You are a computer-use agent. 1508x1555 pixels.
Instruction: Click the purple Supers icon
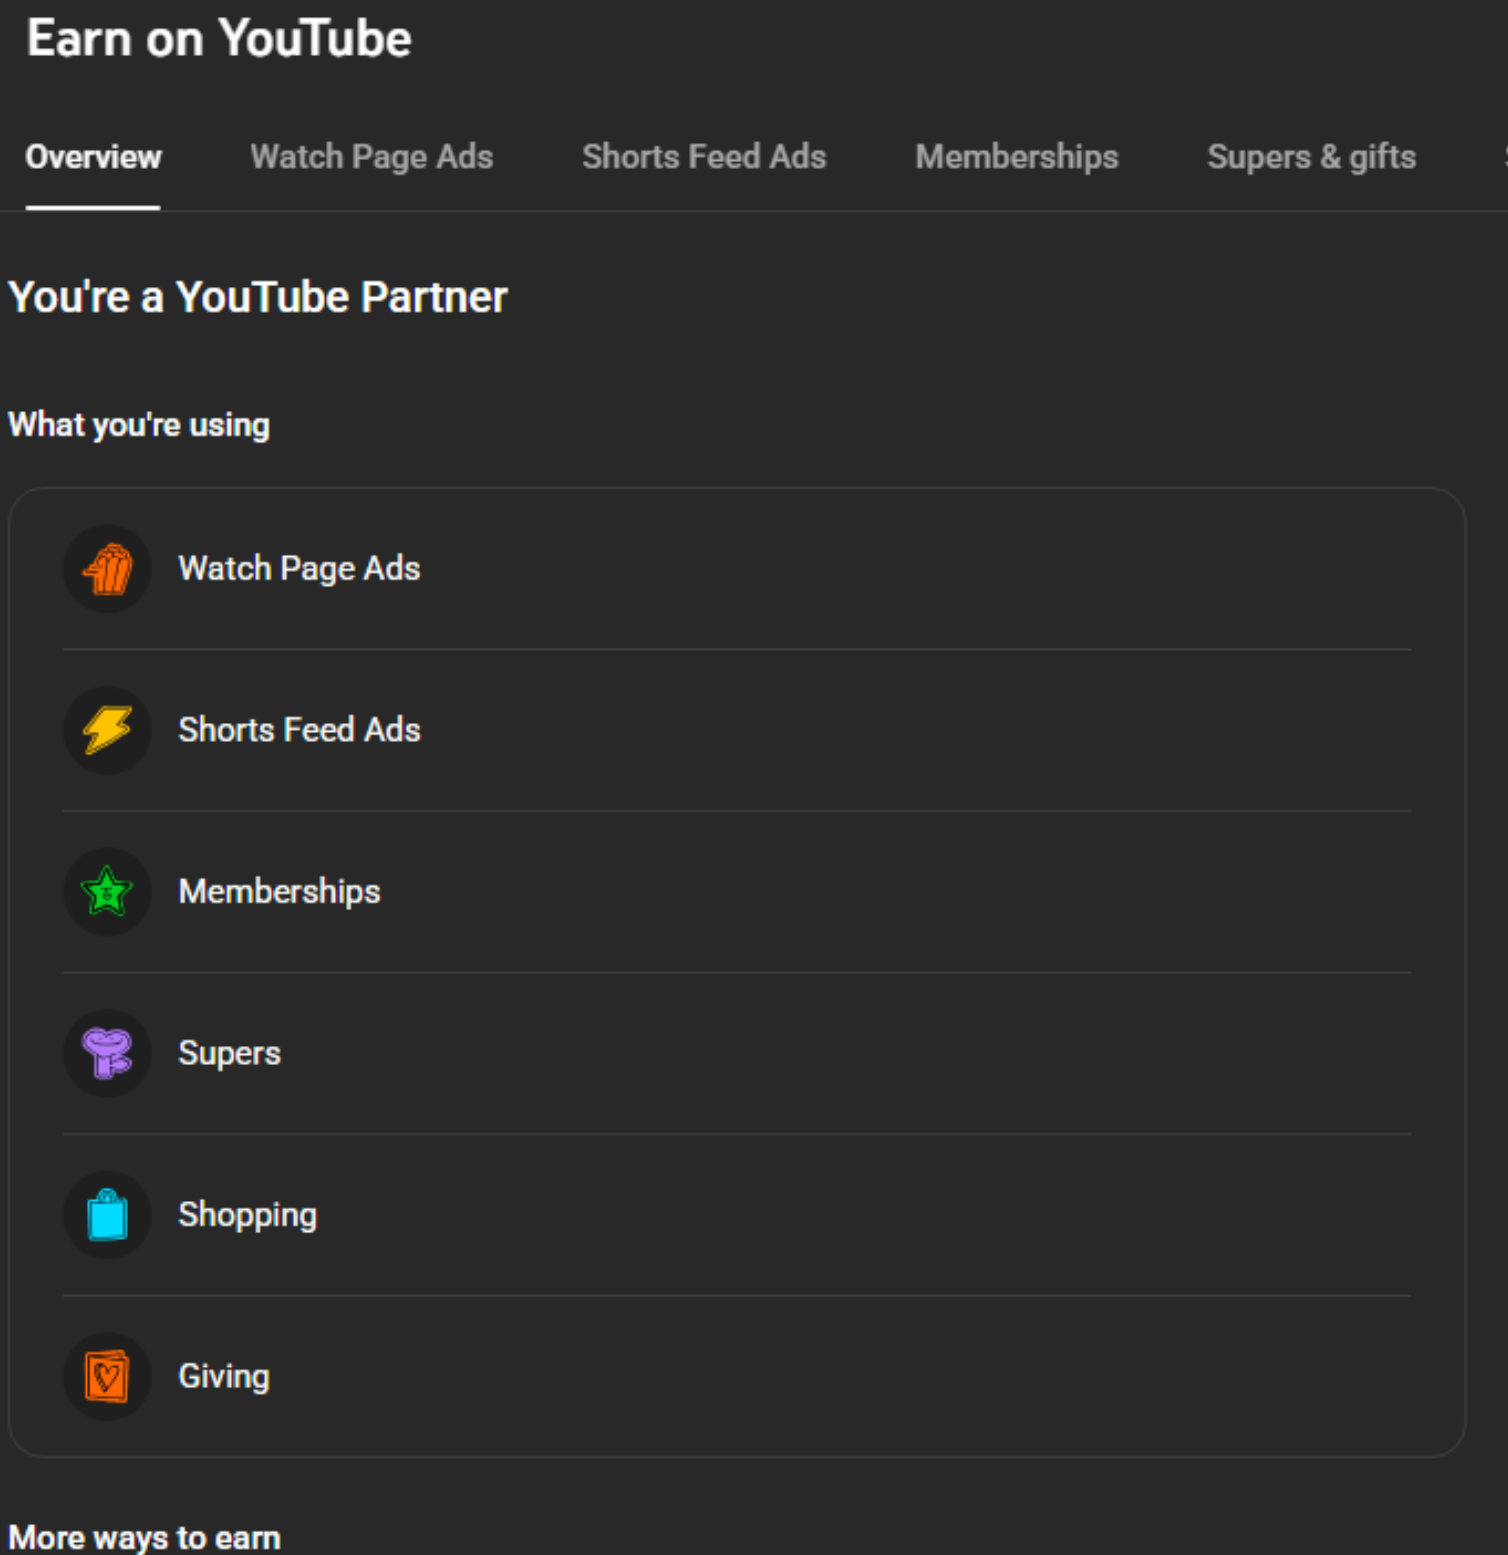107,1053
